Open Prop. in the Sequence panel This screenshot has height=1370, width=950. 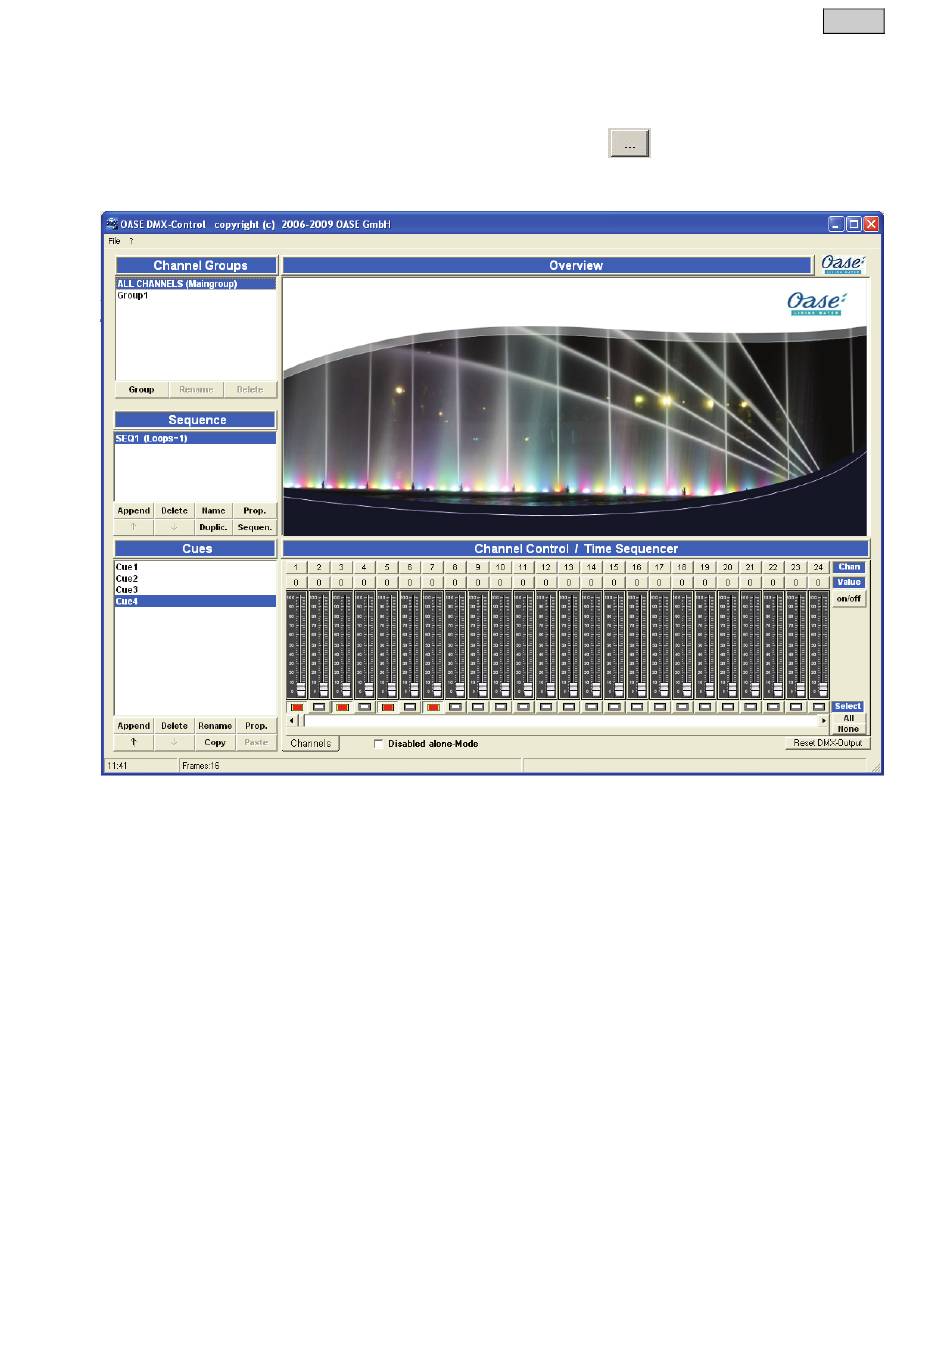click(x=255, y=511)
